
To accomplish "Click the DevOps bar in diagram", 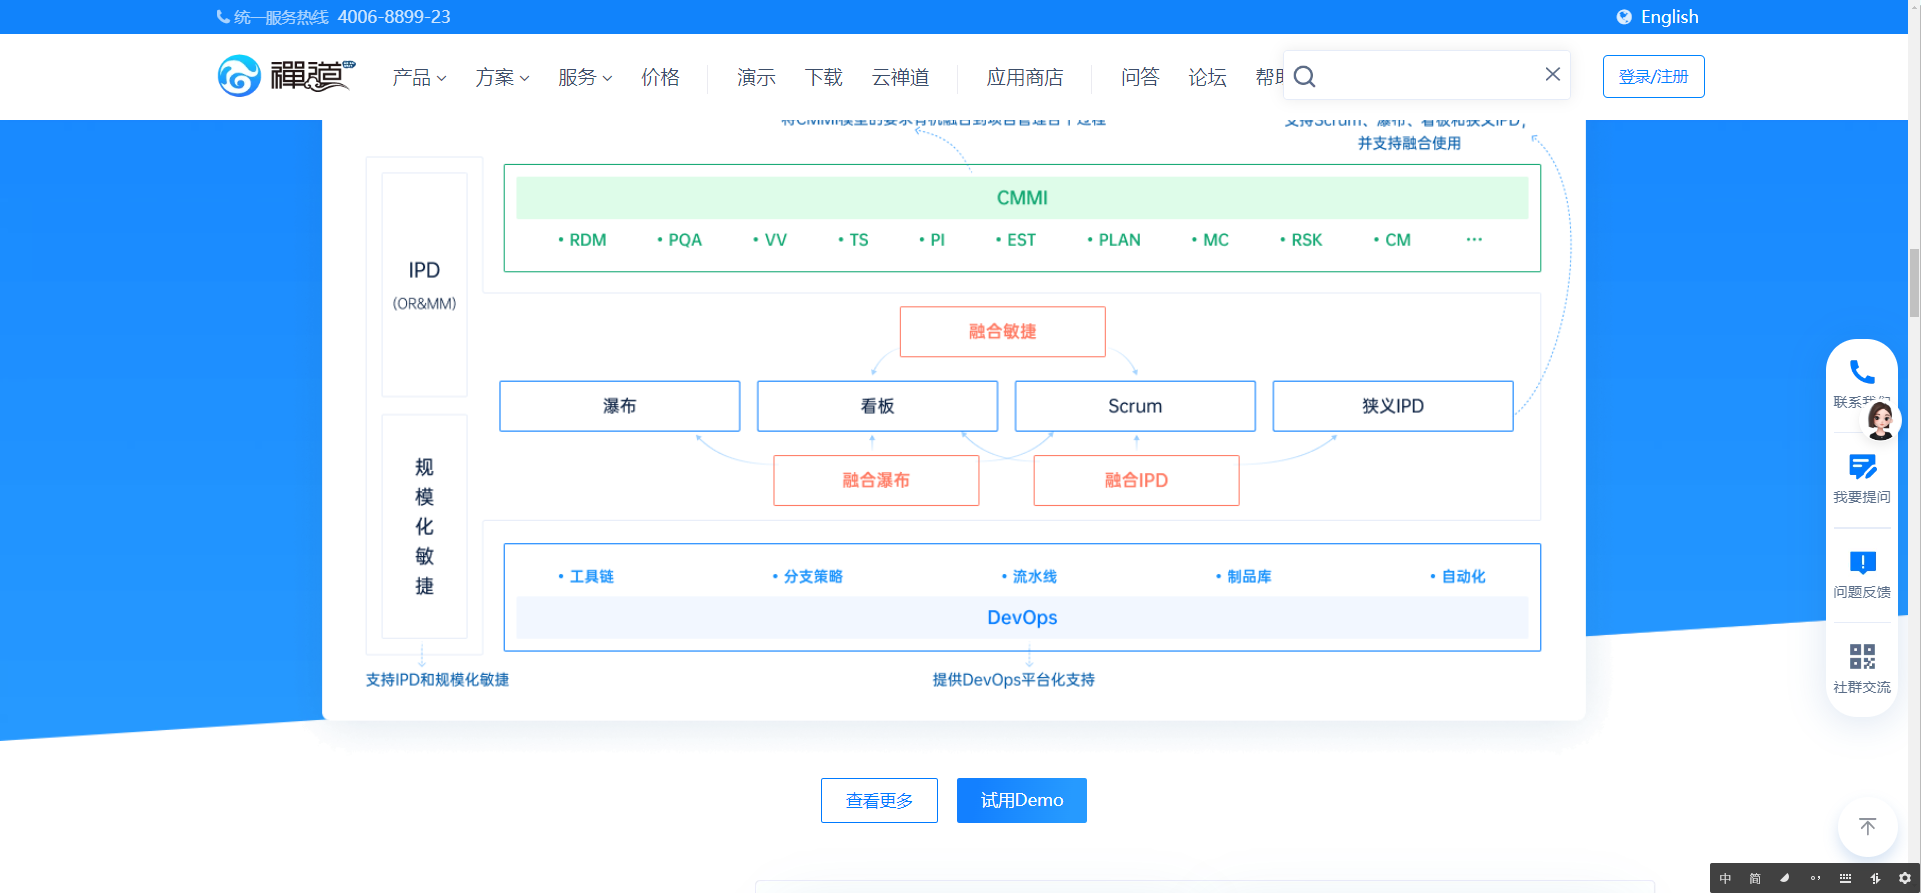I will click(1022, 618).
